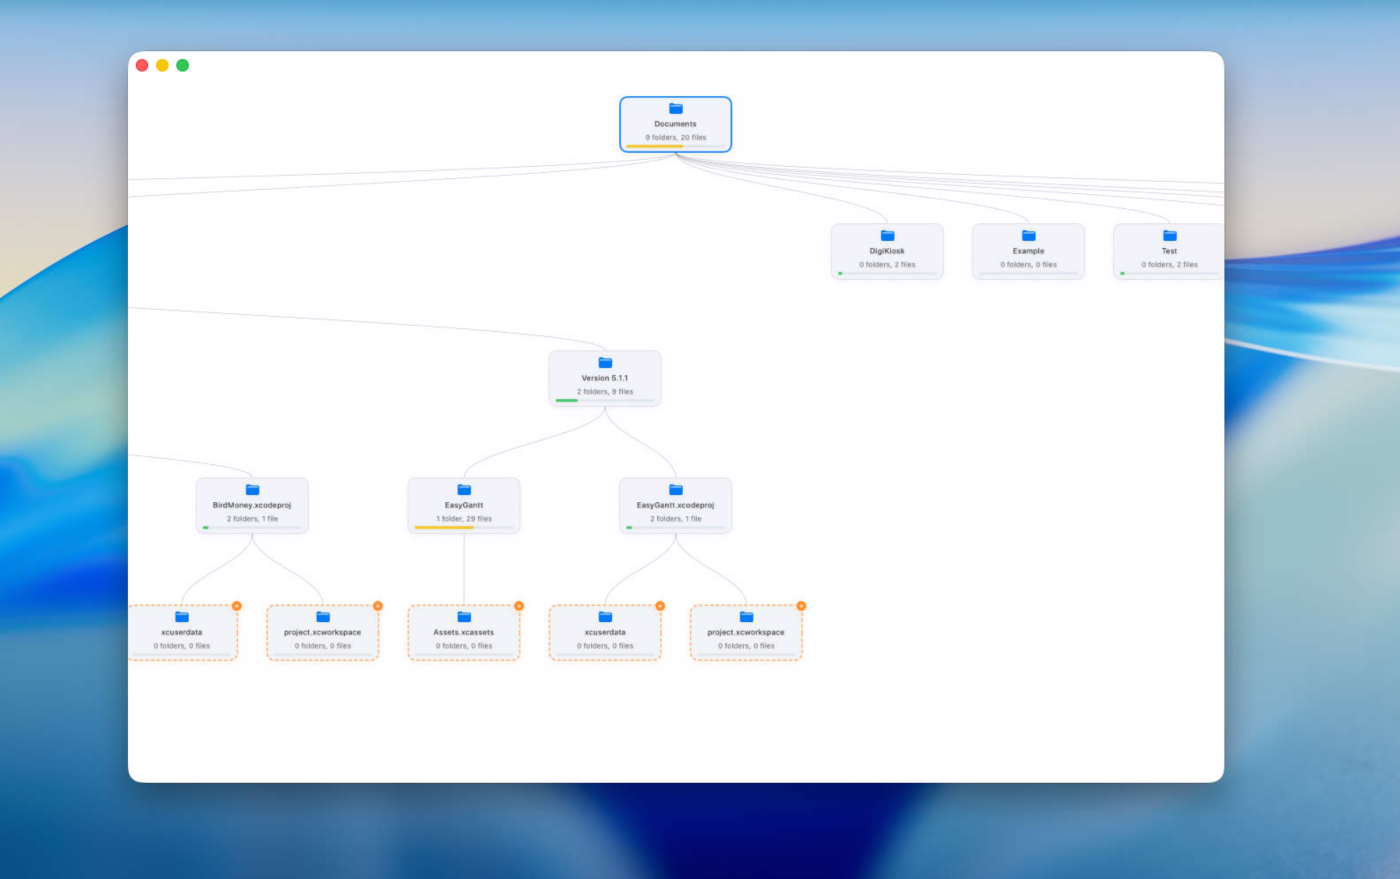Image resolution: width=1400 pixels, height=879 pixels.
Task: Click the yellow size bar under EasyGantt
Action: [444, 527]
